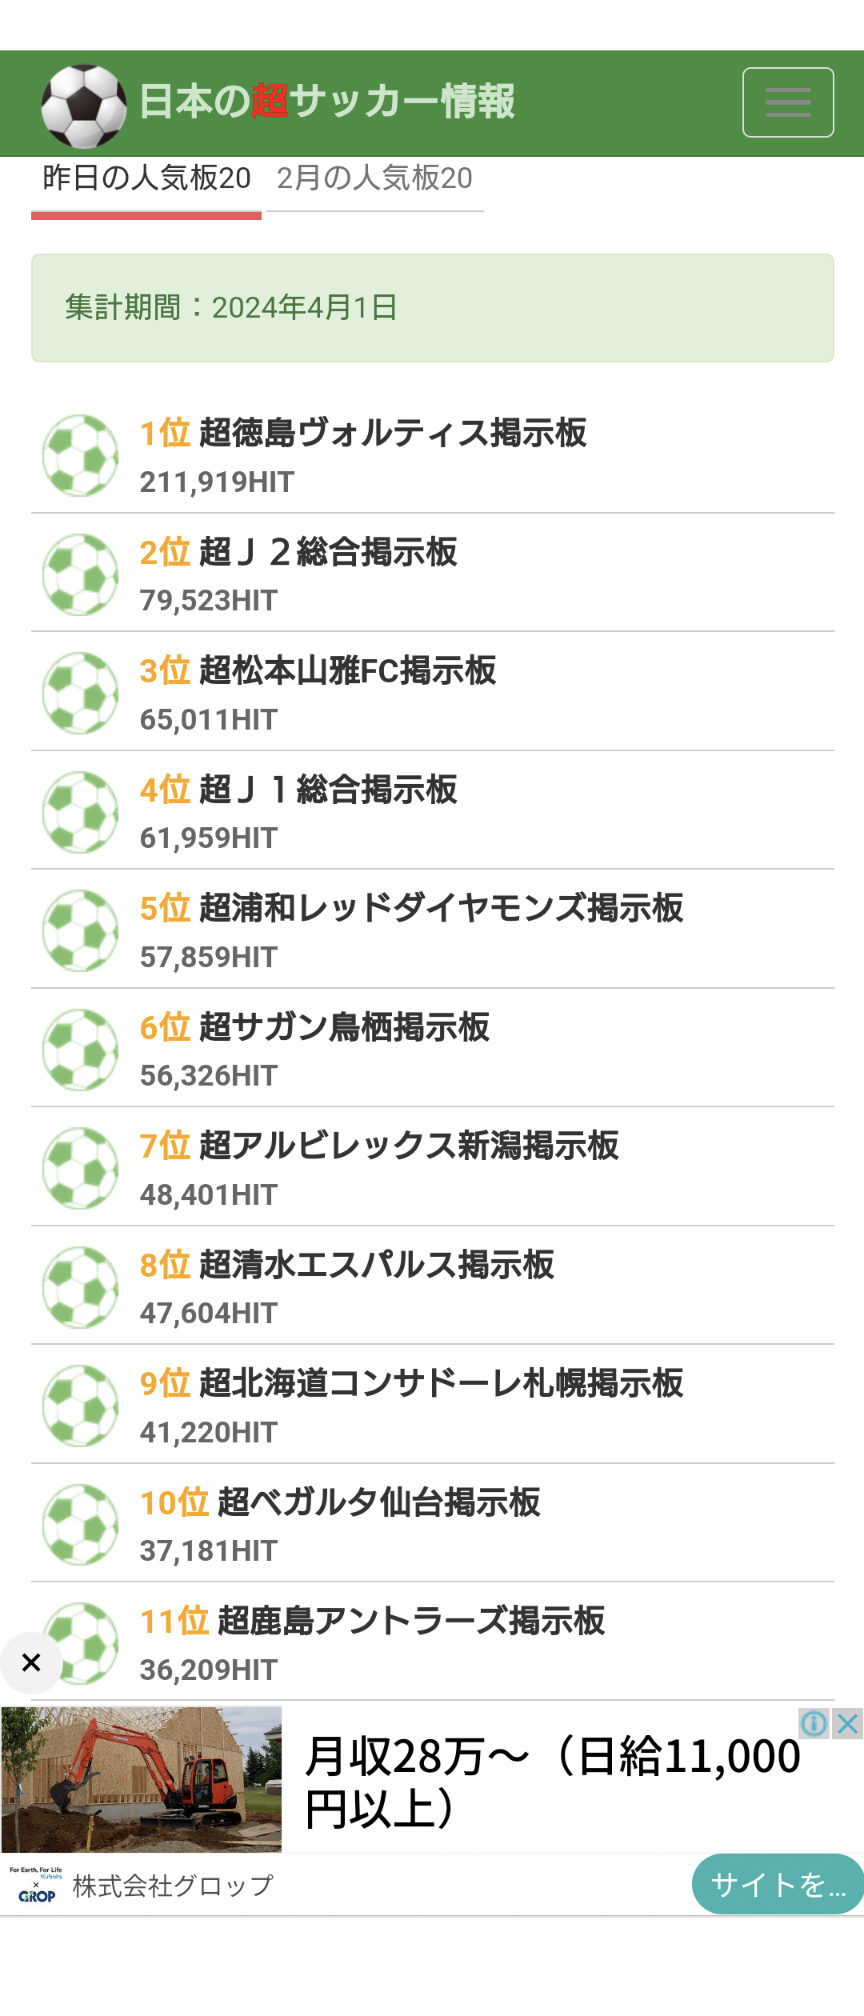Tap soccer ball icon beside 6位 サガン鳥栖
This screenshot has height=2016, width=864.
tap(80, 1050)
